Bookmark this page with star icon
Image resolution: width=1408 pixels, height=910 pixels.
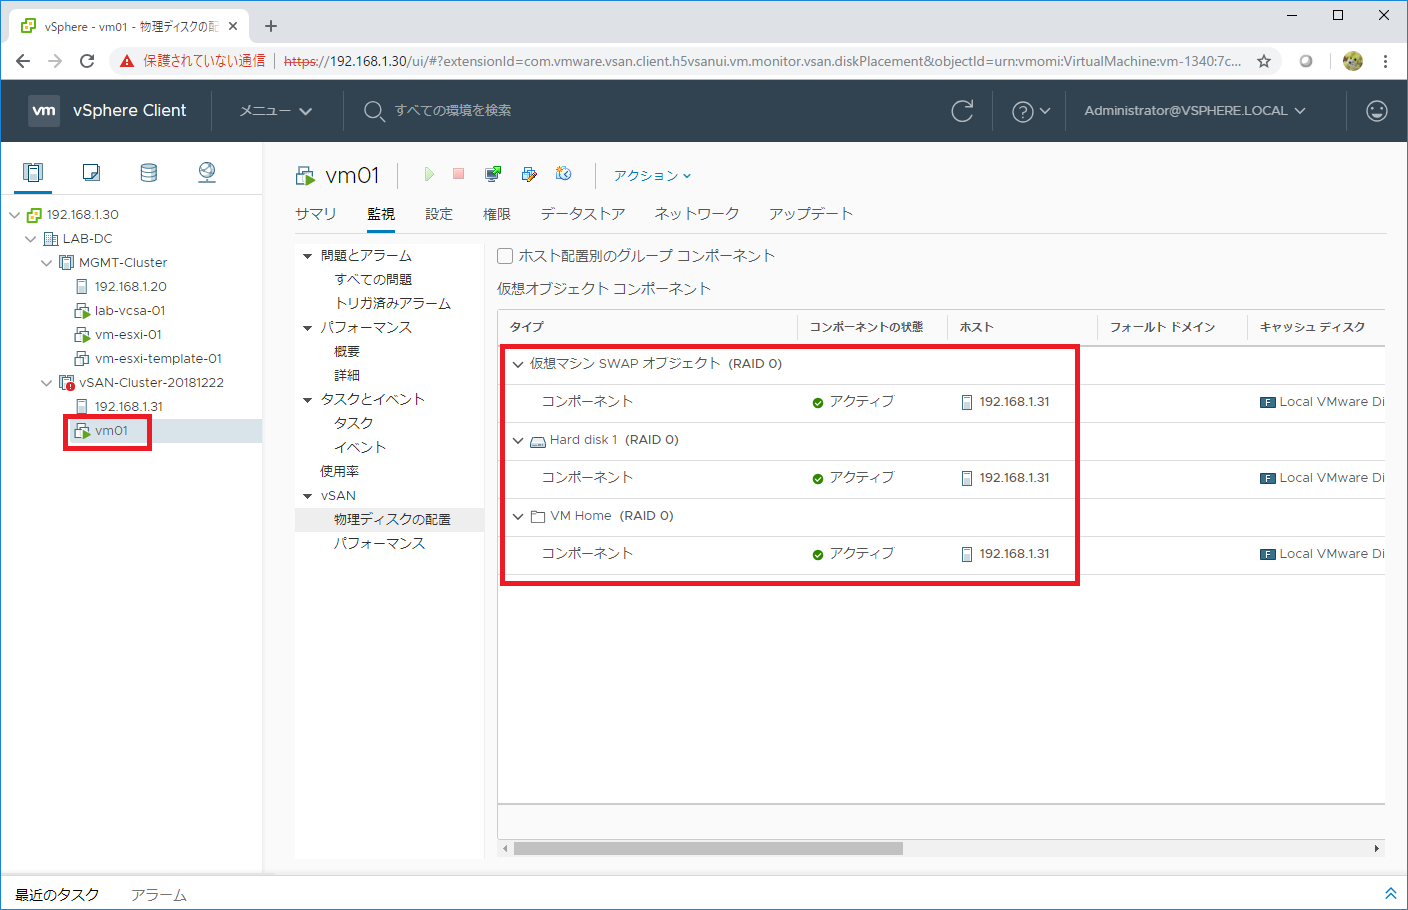pyautogui.click(x=1264, y=61)
